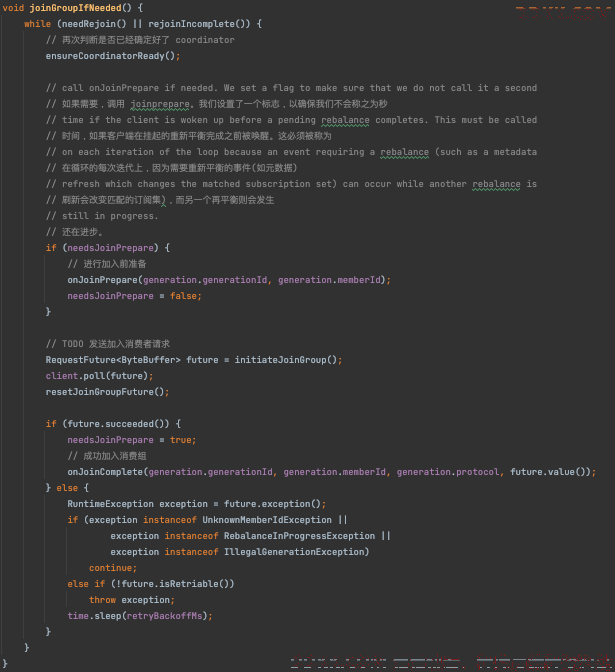Click the resetJoinGroupFuture() call
615x672 pixels.
tap(107, 392)
